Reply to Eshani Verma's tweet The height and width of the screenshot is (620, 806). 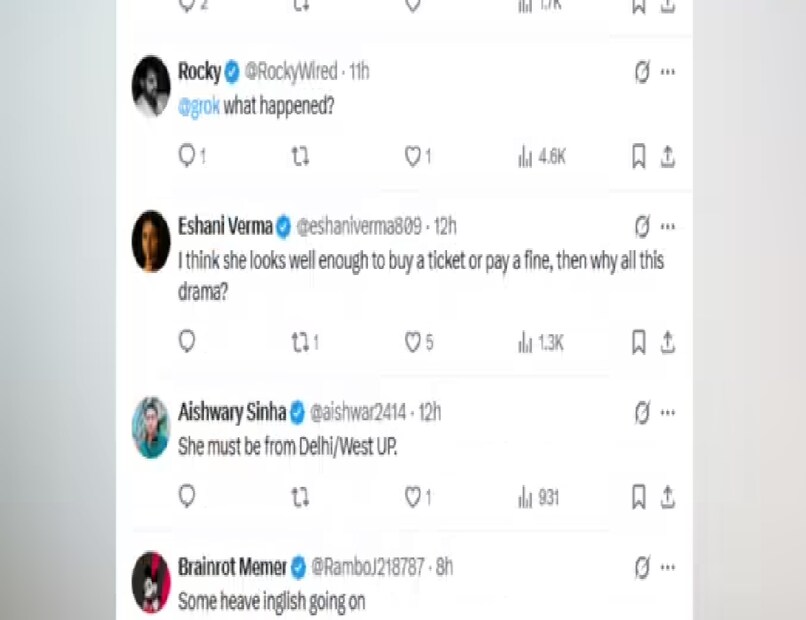click(x=186, y=342)
